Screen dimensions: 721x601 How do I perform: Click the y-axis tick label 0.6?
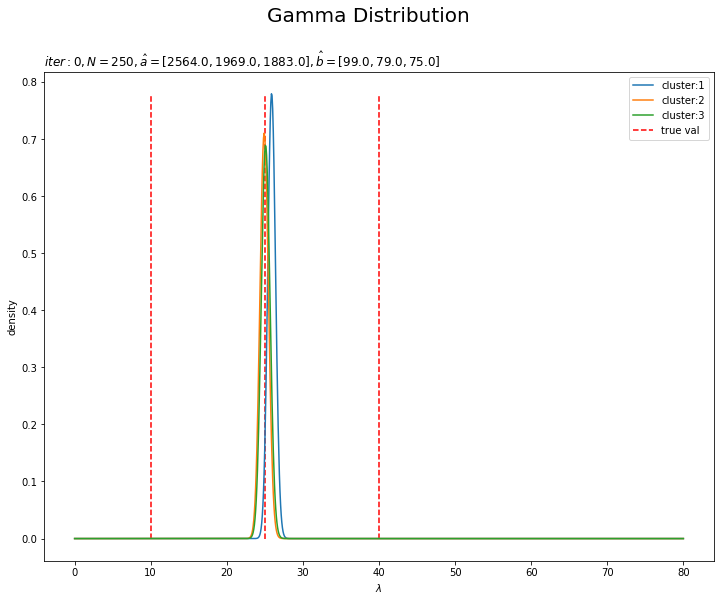29,197
